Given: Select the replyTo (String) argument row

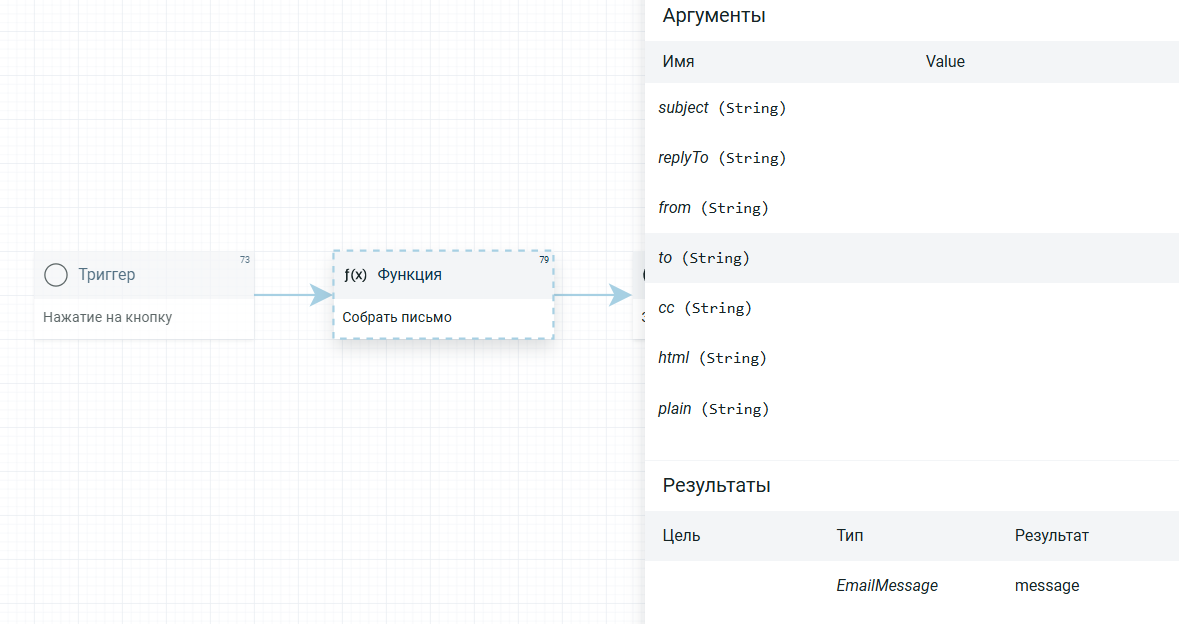Looking at the screenshot, I should (912, 158).
